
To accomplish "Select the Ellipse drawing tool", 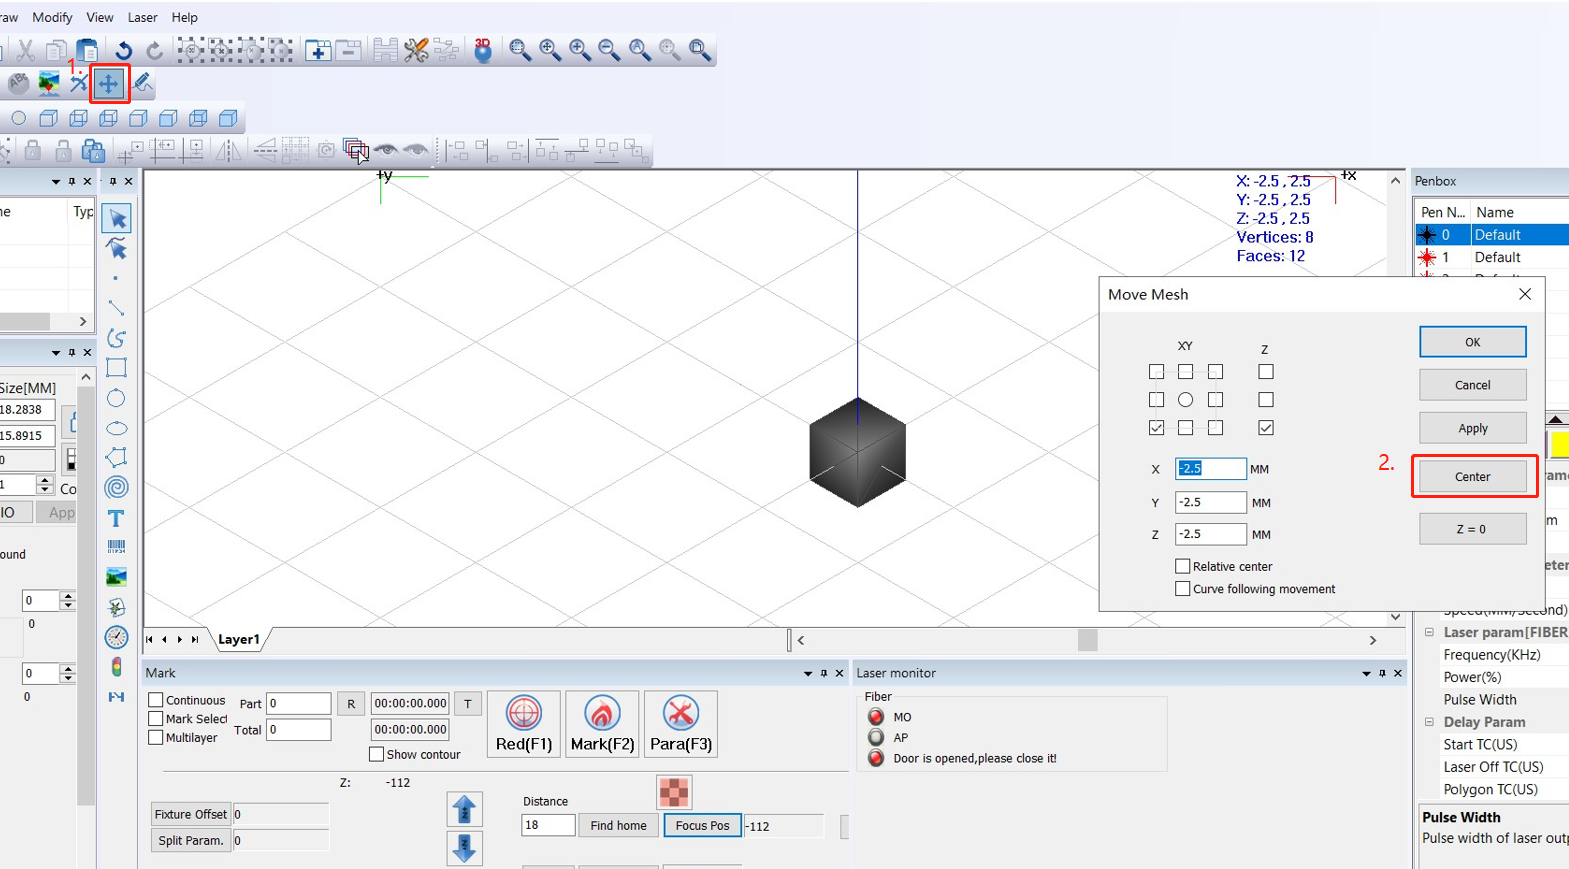I will pyautogui.click(x=117, y=428).
